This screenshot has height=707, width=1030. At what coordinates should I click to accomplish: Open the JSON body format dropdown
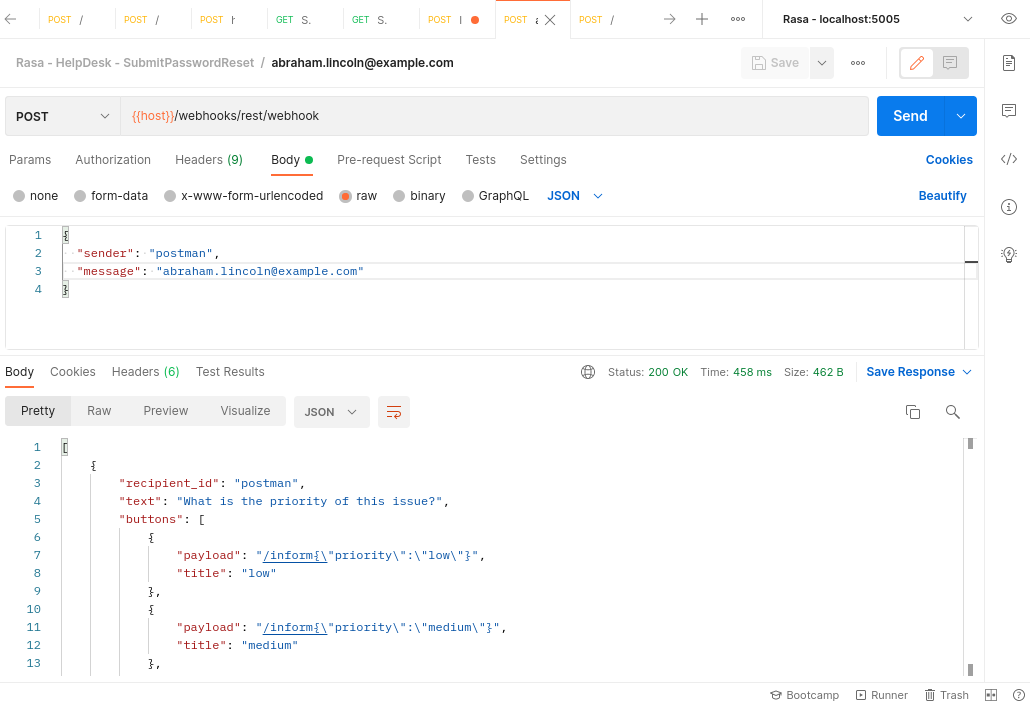575,196
